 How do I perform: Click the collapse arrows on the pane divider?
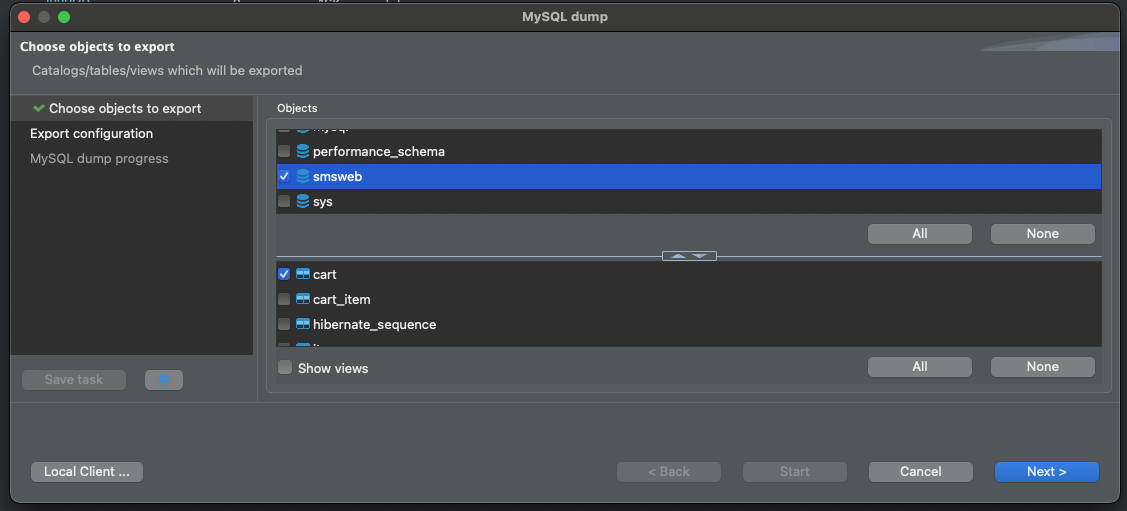pyautogui.click(x=689, y=256)
